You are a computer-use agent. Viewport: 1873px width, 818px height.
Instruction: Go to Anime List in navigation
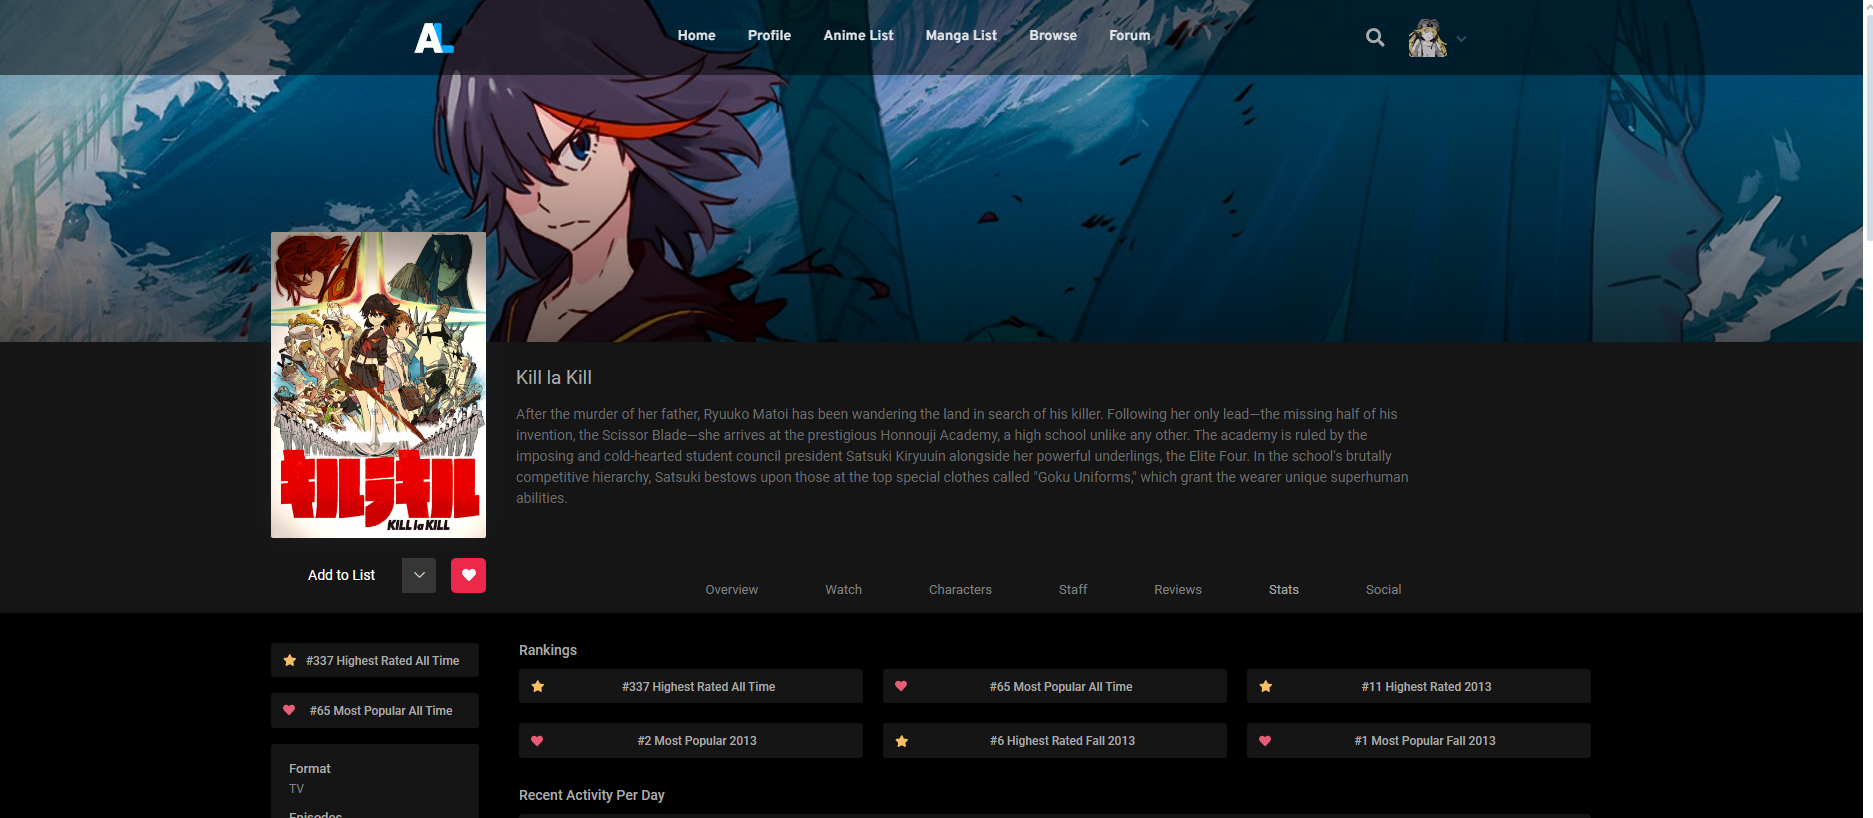(x=858, y=35)
